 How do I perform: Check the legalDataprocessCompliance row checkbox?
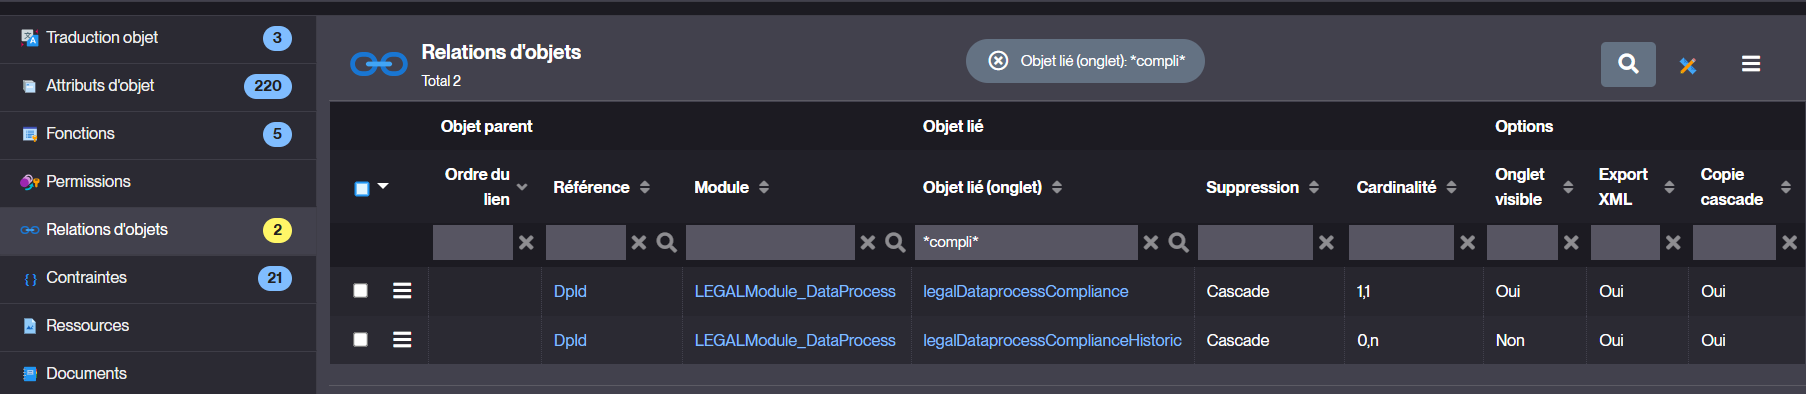click(x=361, y=291)
